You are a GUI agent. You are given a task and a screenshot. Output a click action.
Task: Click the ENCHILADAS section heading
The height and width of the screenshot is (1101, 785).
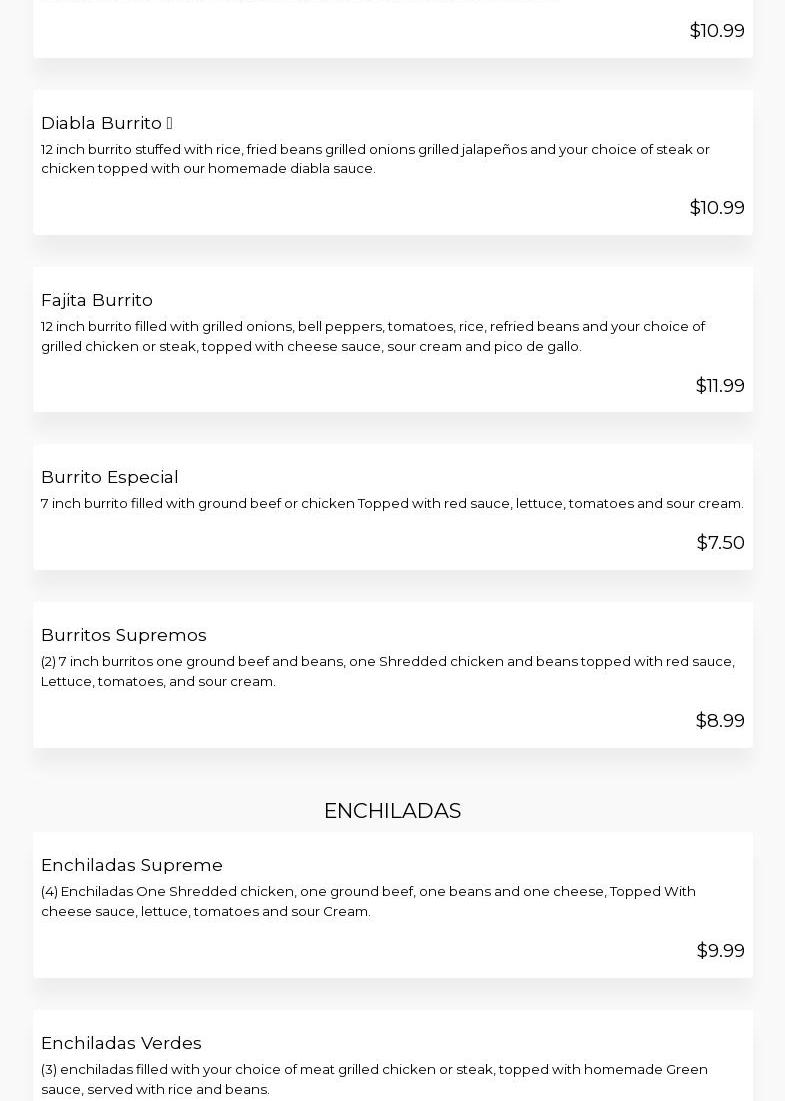click(392, 811)
